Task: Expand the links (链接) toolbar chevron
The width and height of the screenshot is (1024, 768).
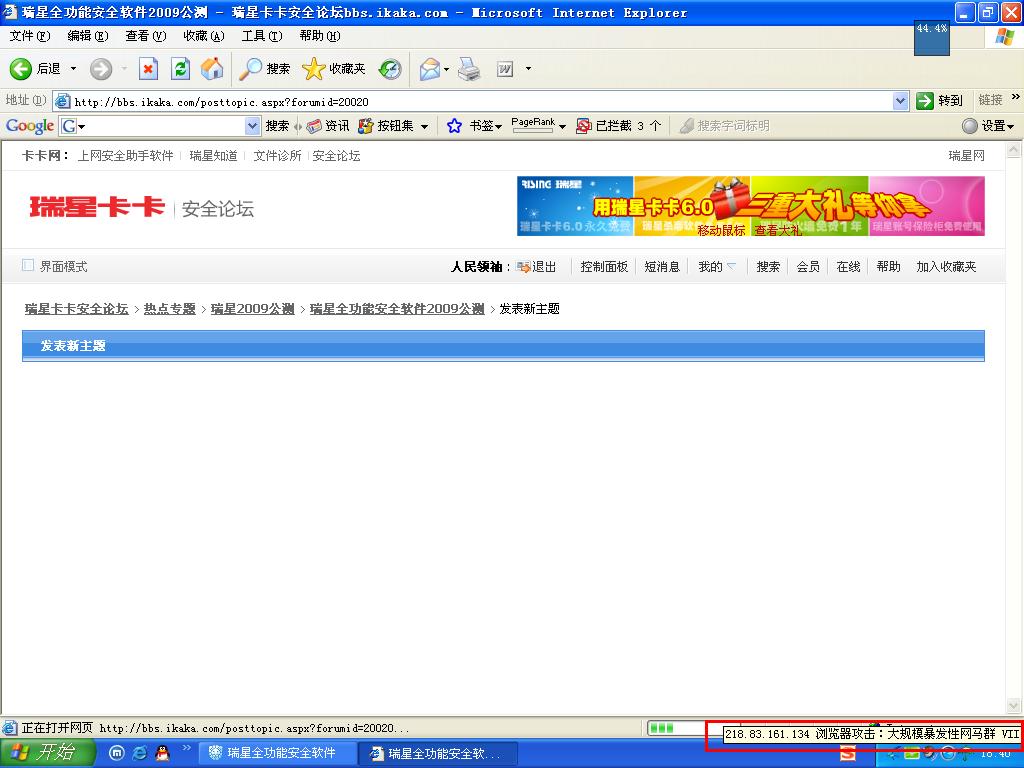Action: 1016,97
